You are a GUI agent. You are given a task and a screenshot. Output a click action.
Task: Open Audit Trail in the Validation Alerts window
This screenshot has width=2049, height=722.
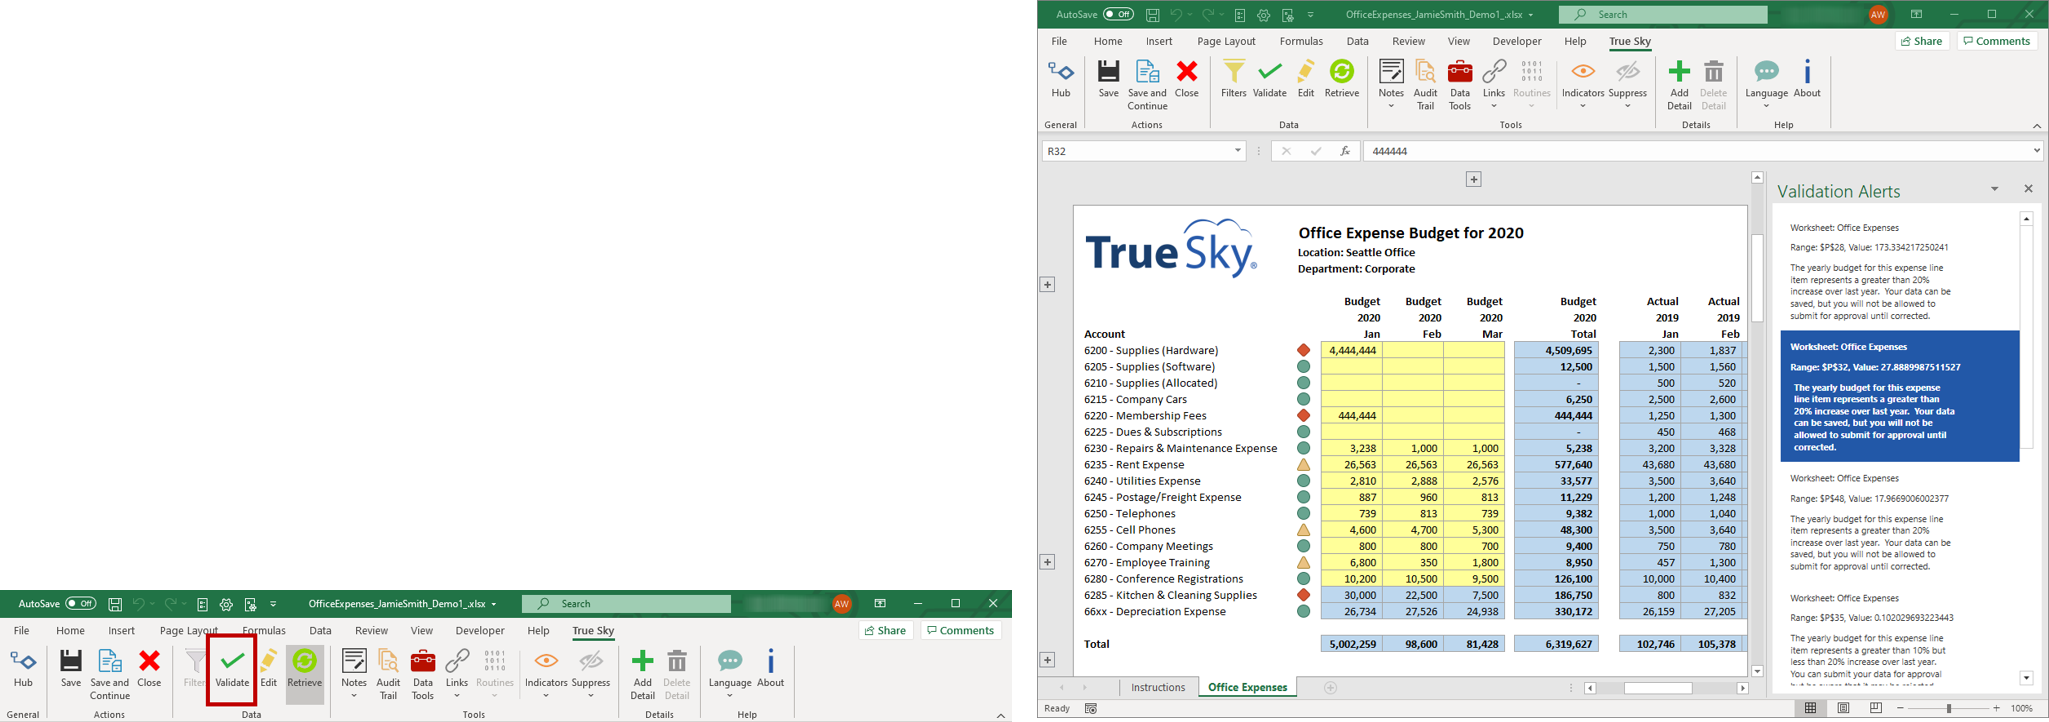click(1425, 85)
